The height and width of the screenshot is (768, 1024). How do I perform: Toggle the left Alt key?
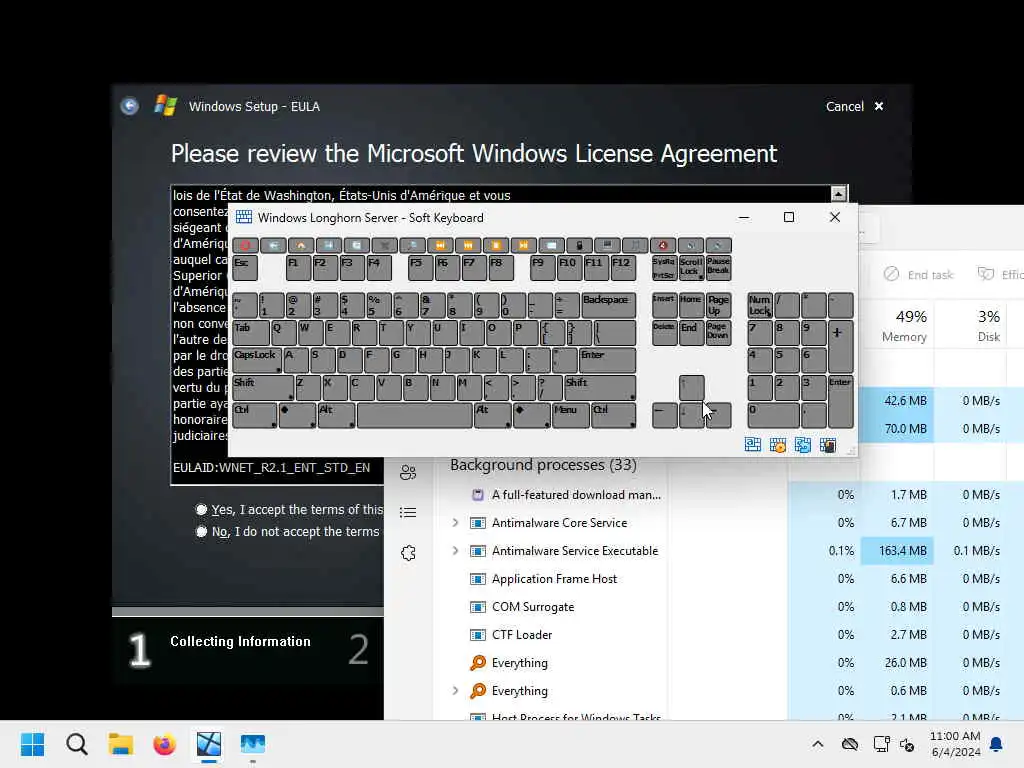click(336, 416)
